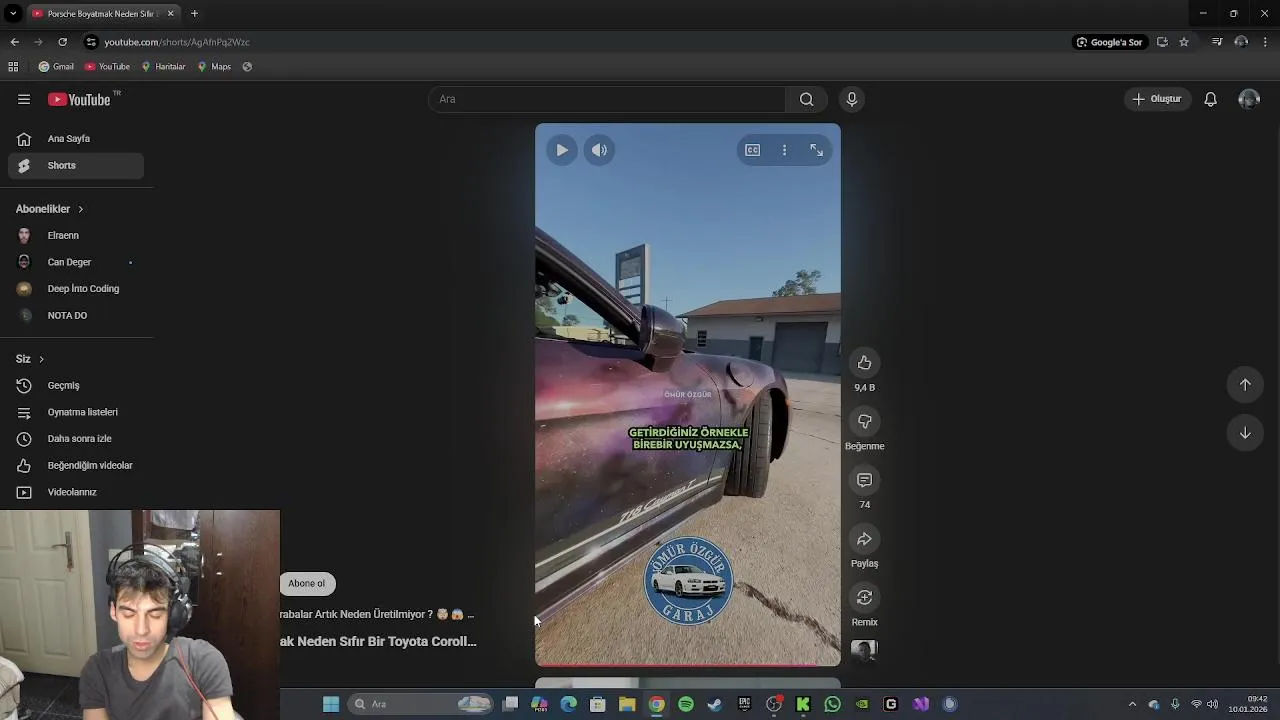Click the address bar URL

[177, 42]
